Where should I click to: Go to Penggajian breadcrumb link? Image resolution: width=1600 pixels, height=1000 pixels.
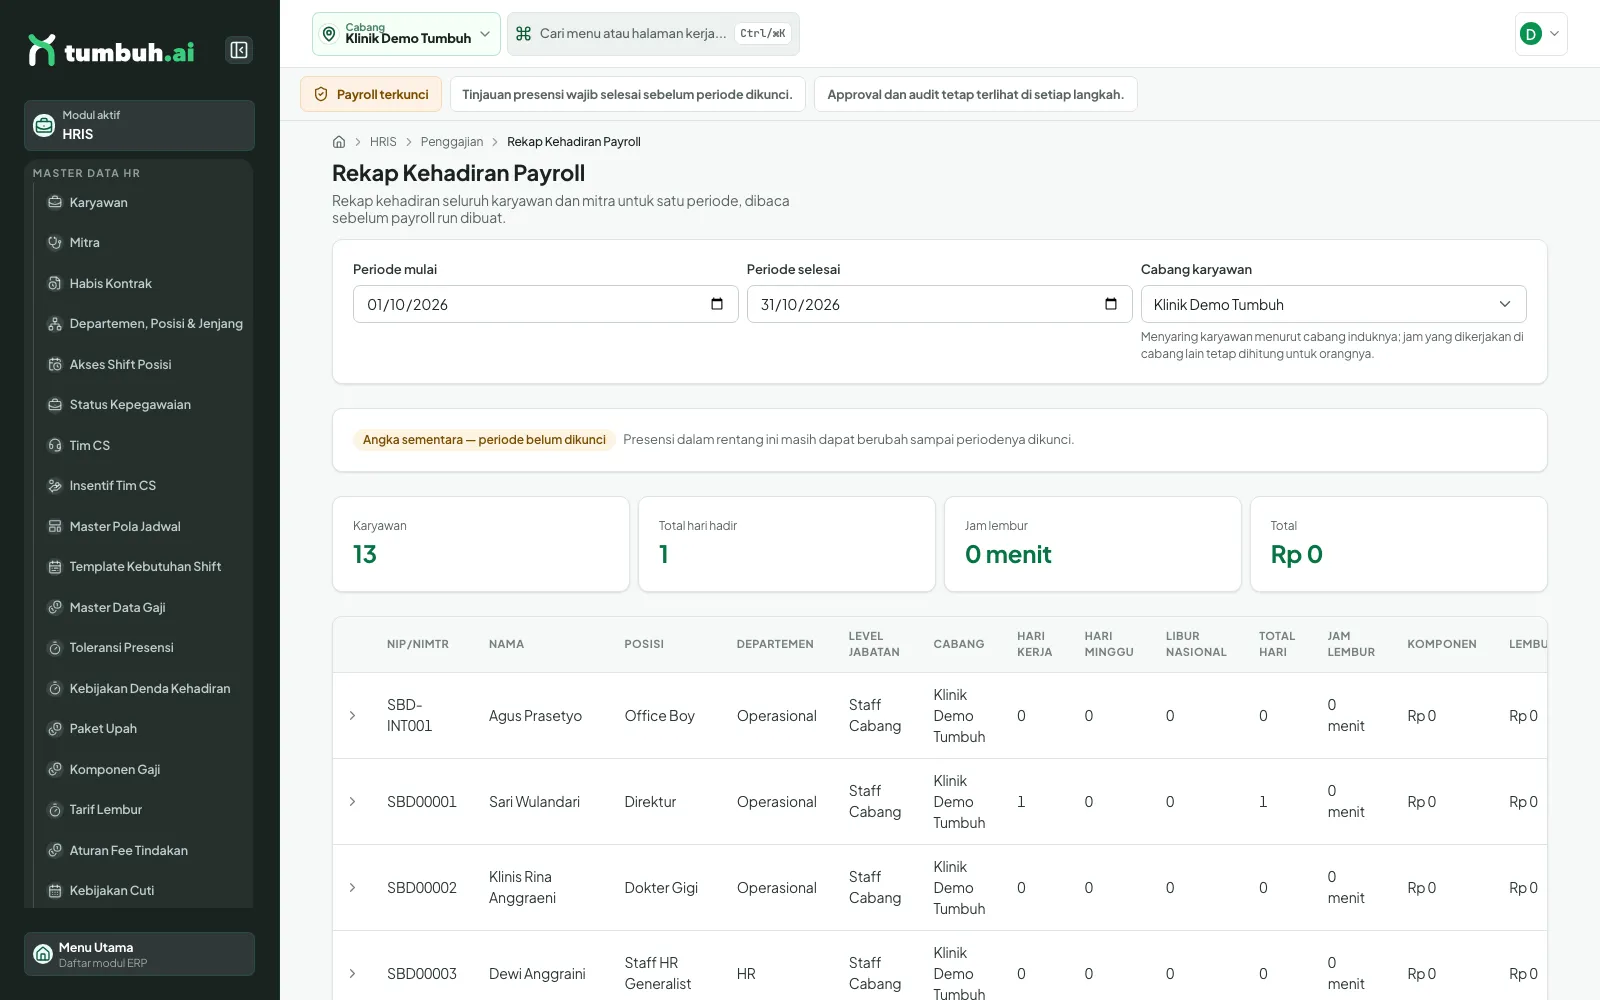[x=451, y=142]
